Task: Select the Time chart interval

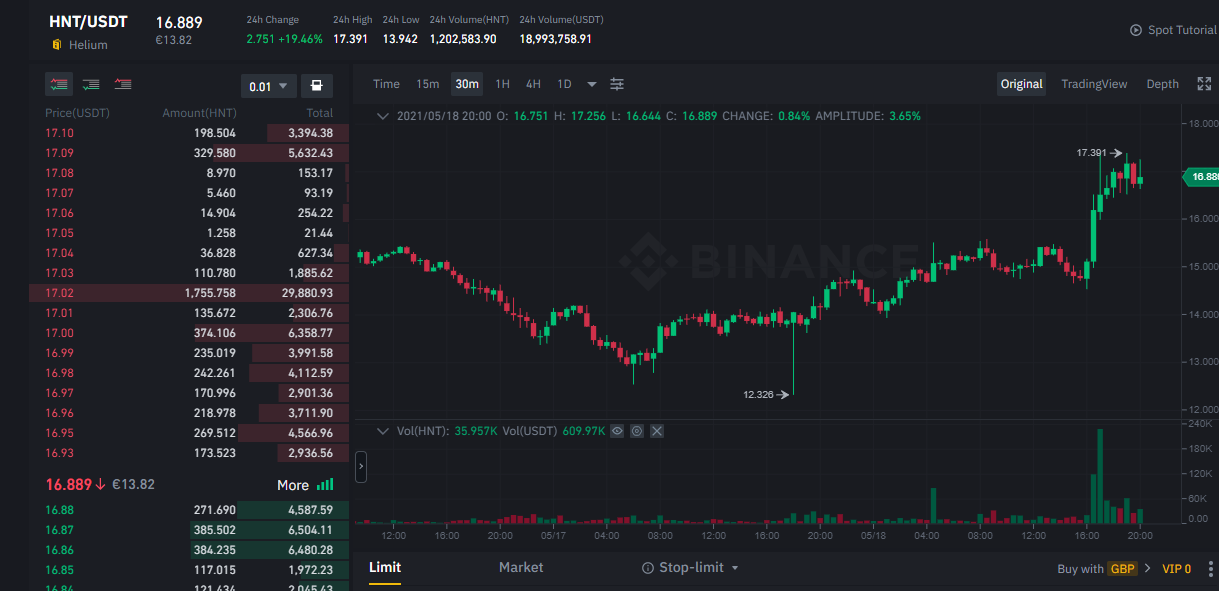Action: tap(386, 84)
